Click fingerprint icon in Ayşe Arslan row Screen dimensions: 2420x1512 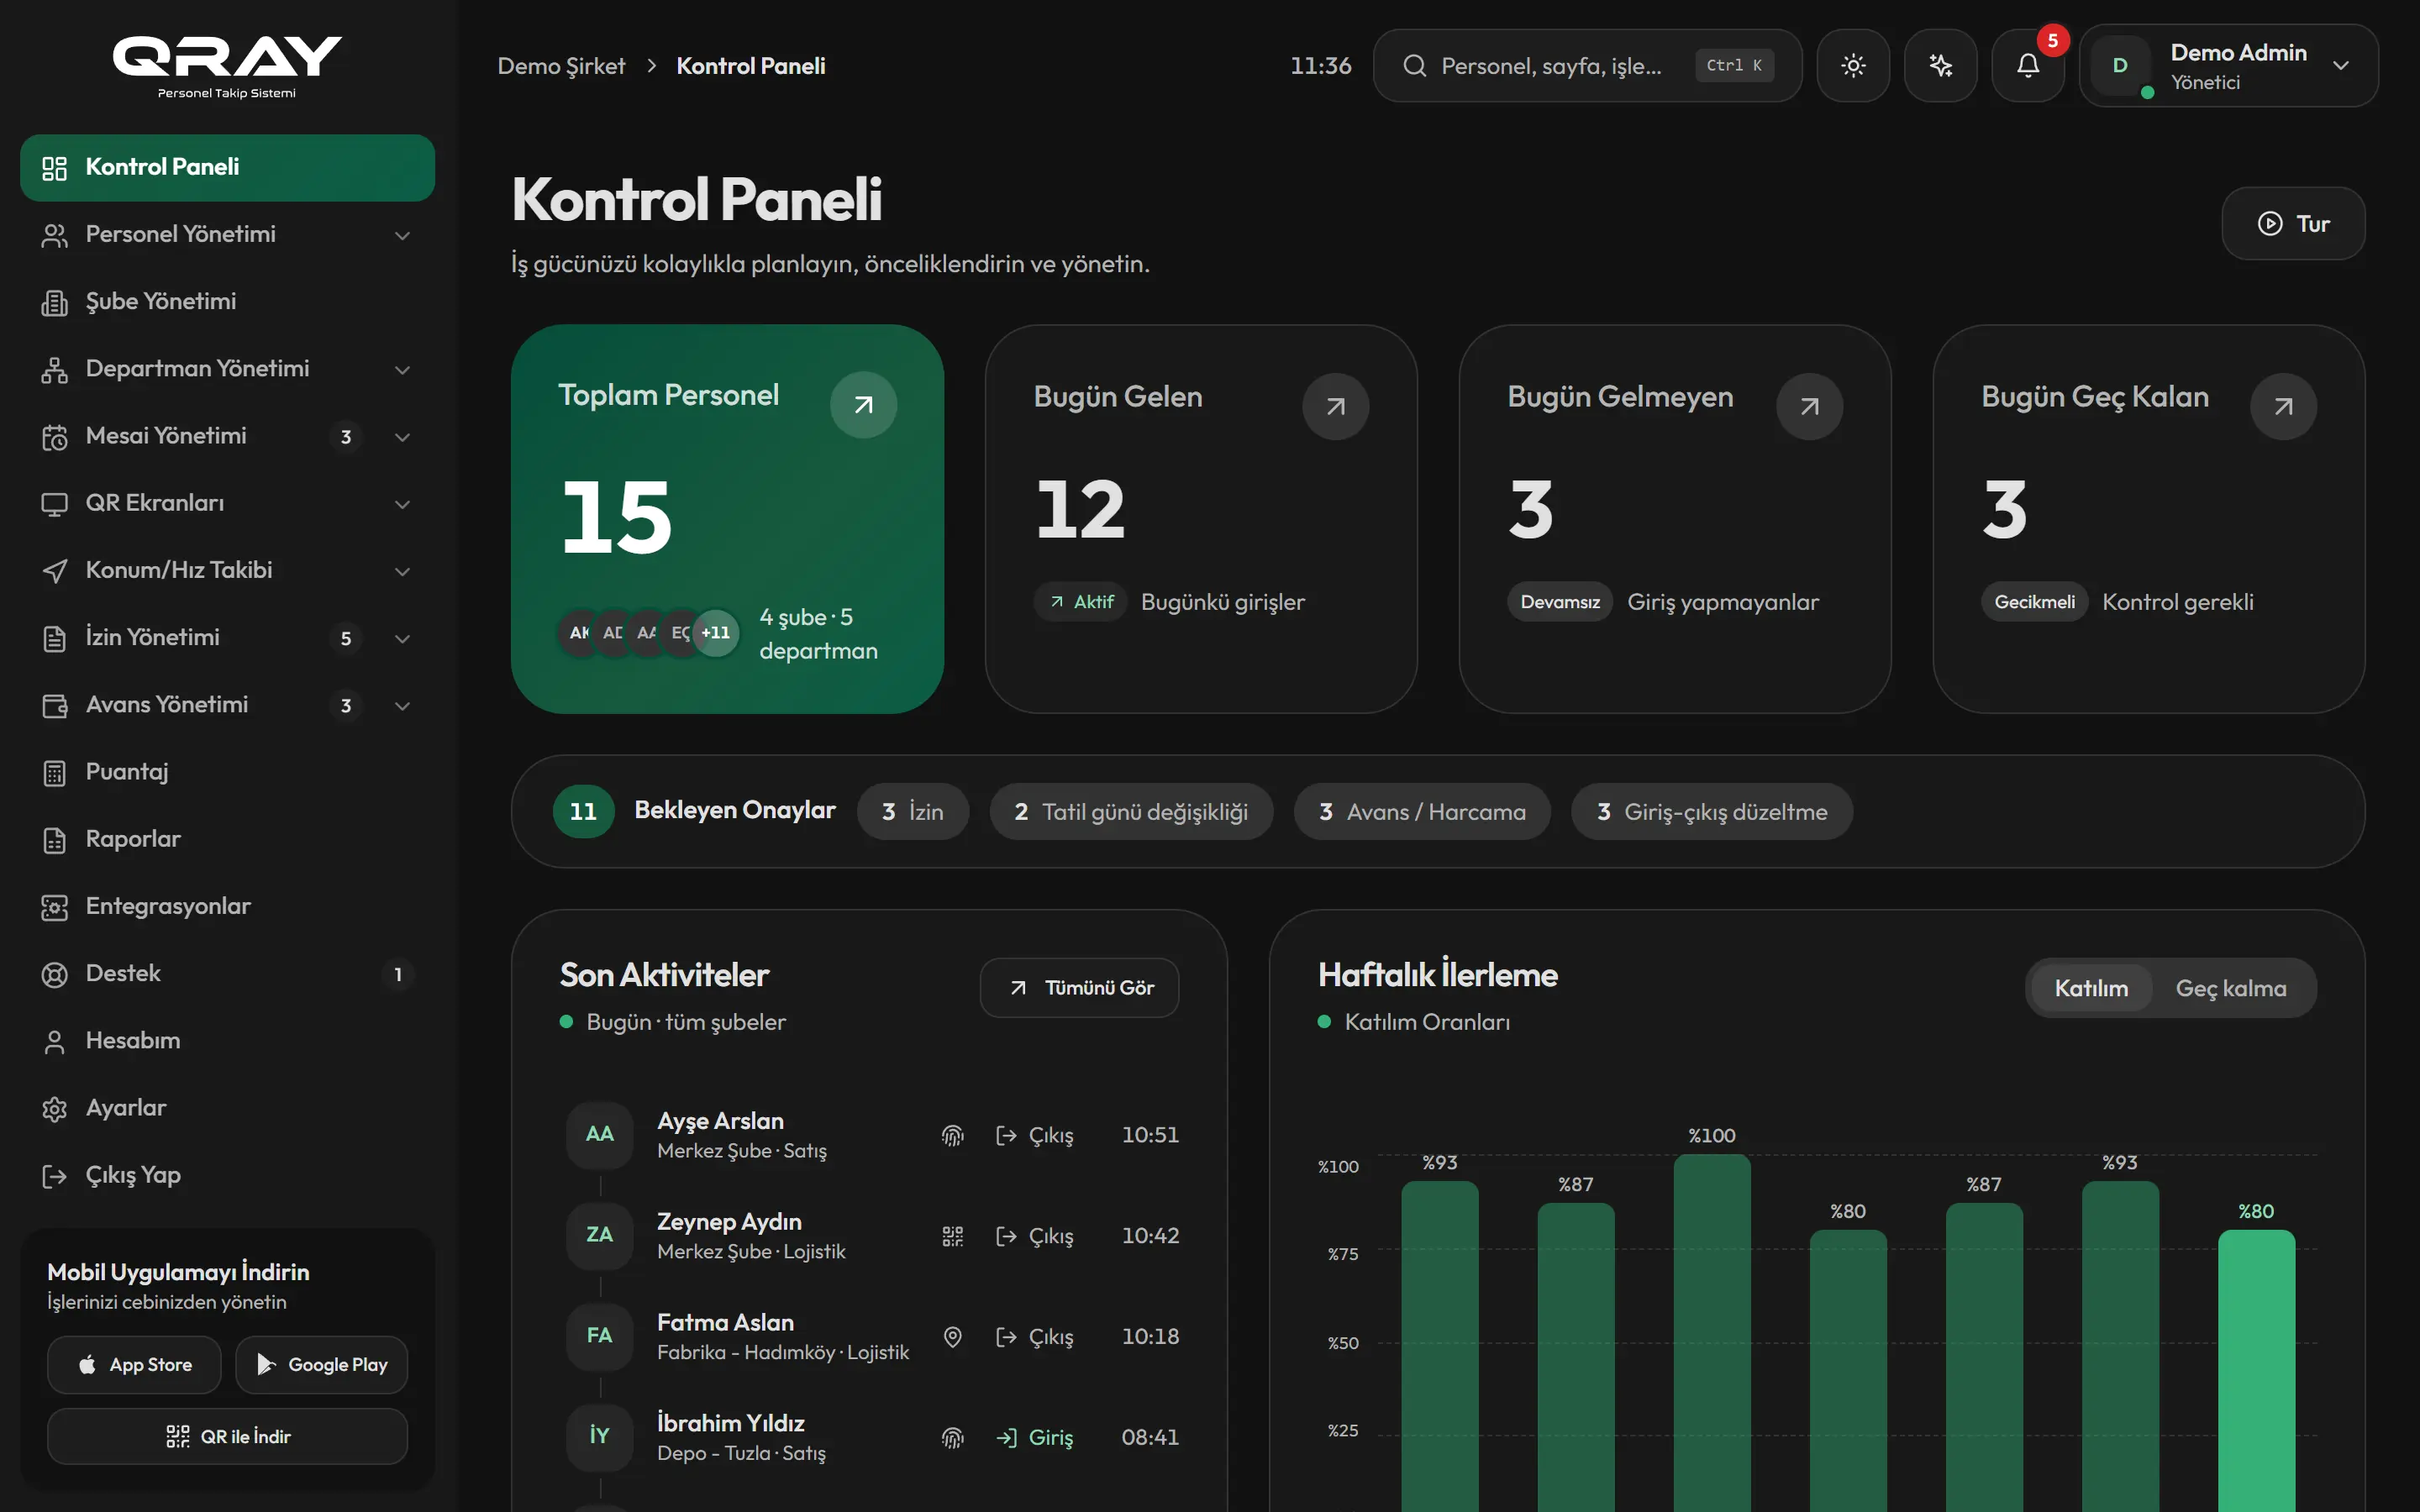click(953, 1135)
